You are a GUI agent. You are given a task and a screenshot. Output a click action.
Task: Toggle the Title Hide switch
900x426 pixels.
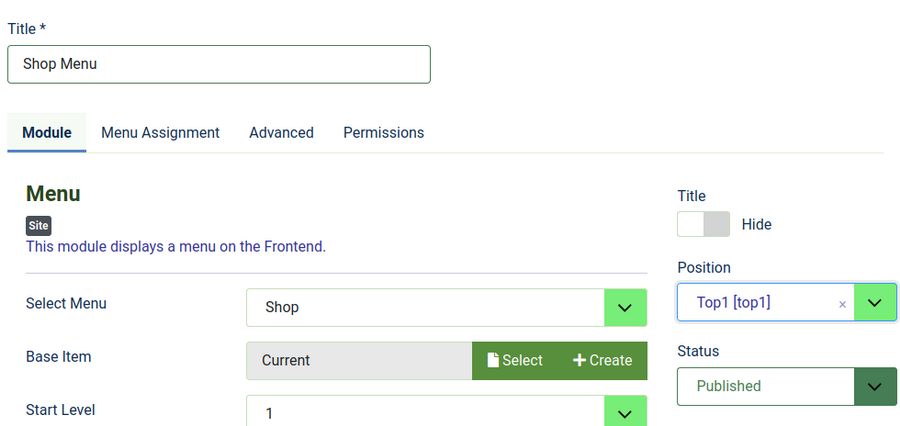pyautogui.click(x=703, y=224)
